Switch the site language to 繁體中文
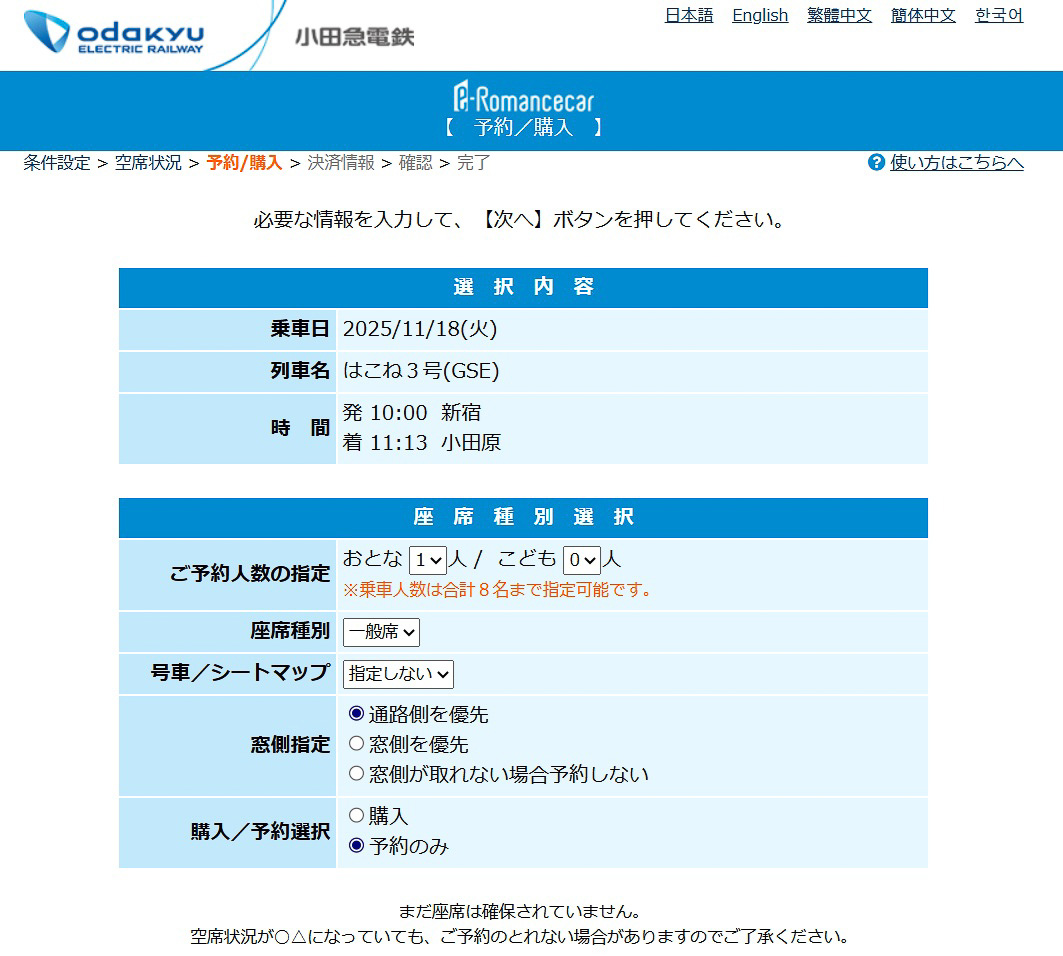Viewport: 1063px width, 956px height. pyautogui.click(x=839, y=15)
